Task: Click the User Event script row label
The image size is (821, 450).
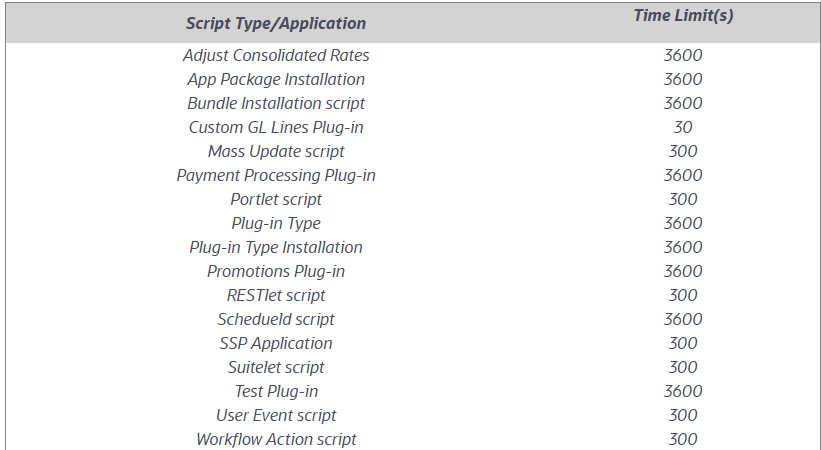Action: (x=276, y=416)
